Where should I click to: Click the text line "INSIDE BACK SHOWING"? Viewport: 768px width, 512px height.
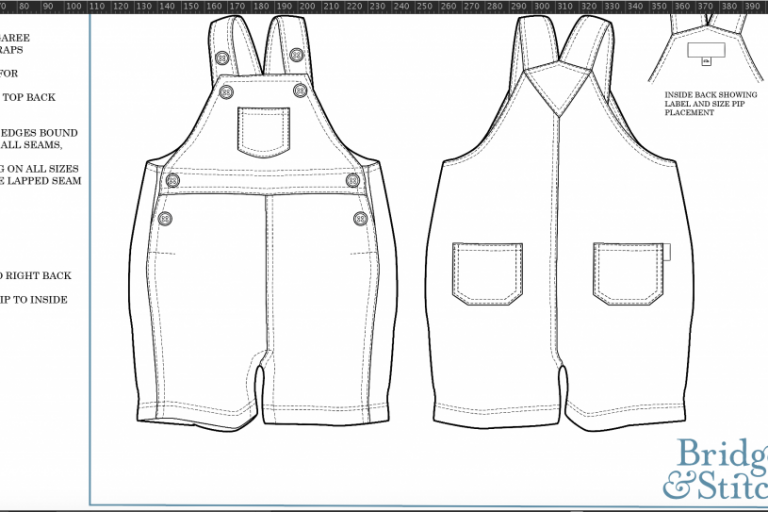point(711,95)
